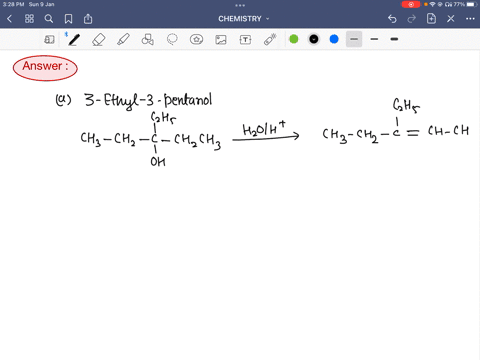The height and width of the screenshot is (360, 480).
Task: Select the Lasso tool
Action: point(172,40)
